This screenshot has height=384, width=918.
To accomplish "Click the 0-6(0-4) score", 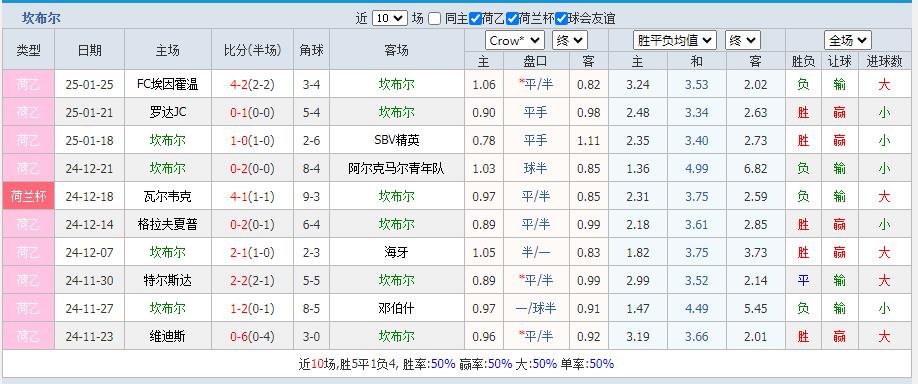I will (252, 337).
